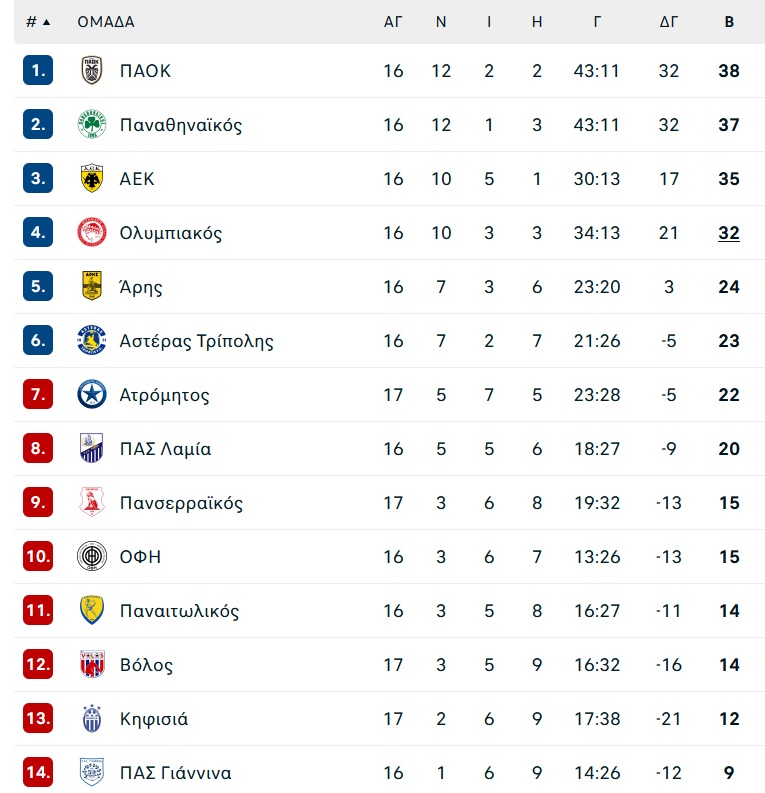The image size is (765, 793).
Task: Click the Ολυμπιακός red round emblem
Action: click(x=92, y=233)
